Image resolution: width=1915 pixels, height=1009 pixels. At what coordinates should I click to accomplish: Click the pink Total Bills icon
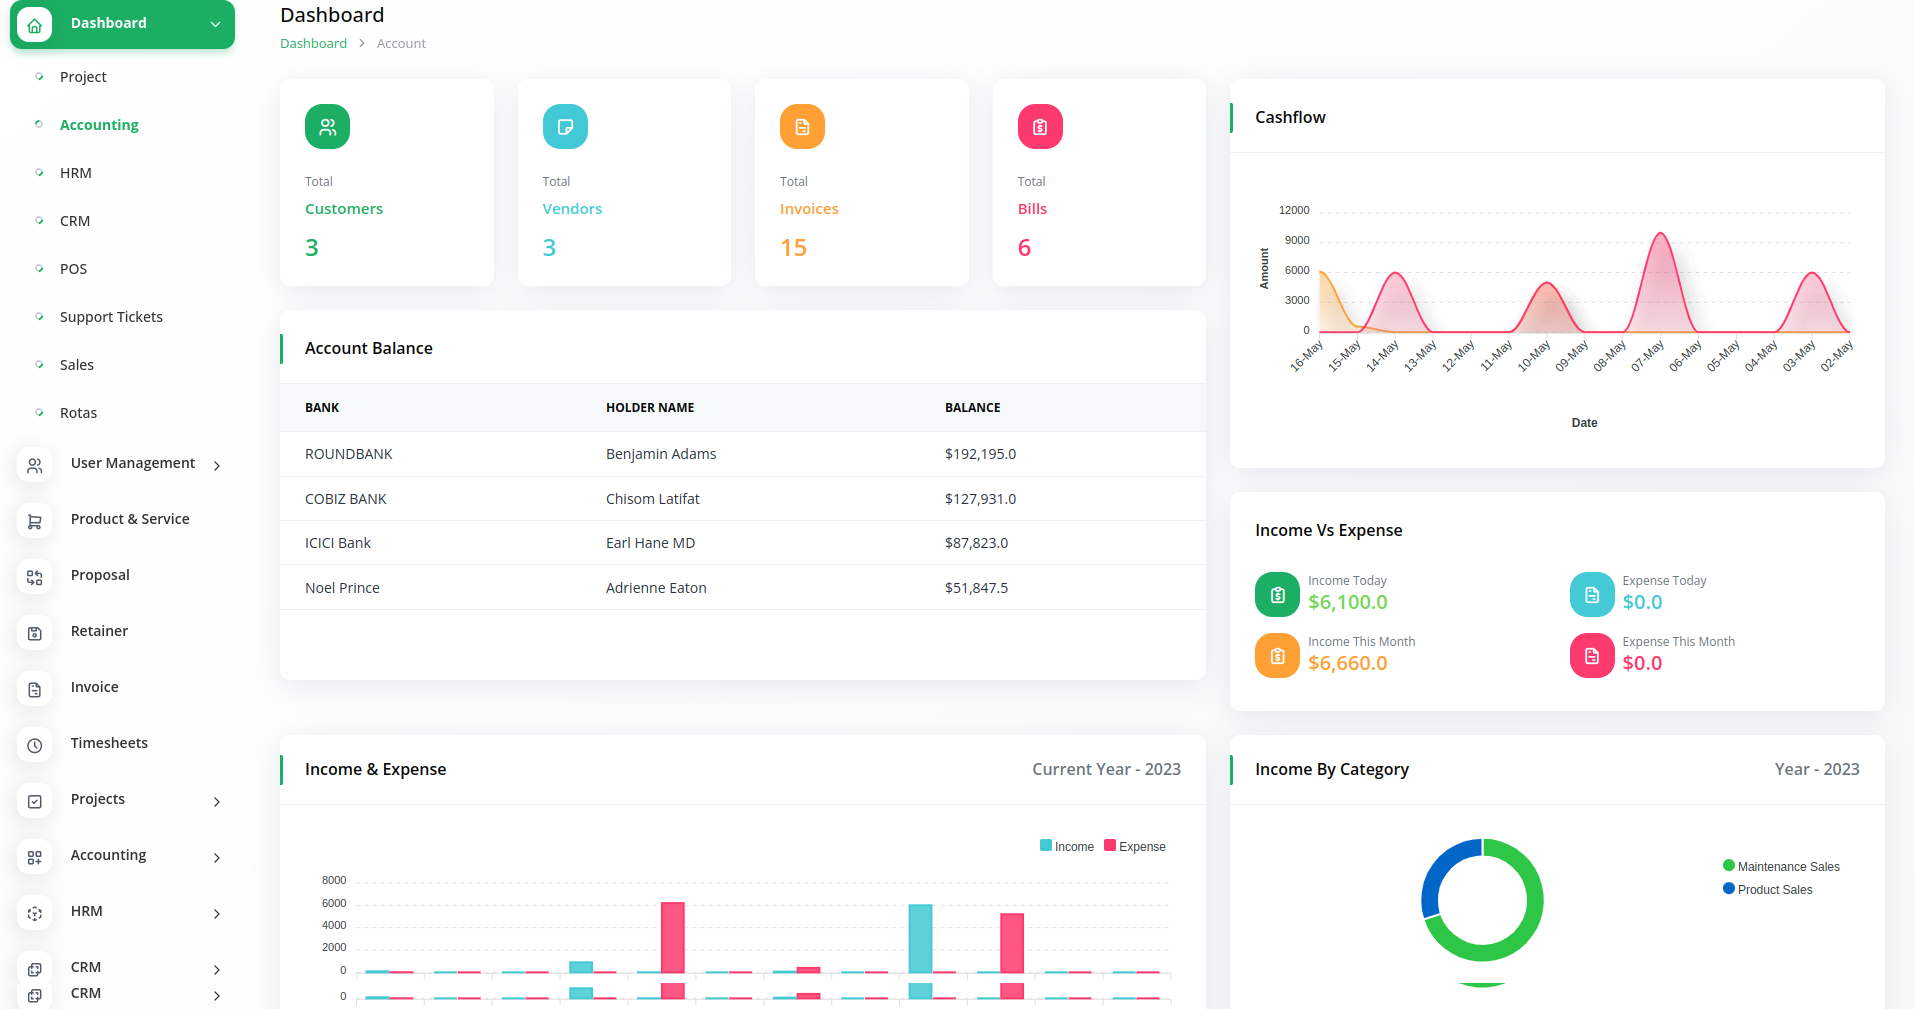[x=1039, y=127]
